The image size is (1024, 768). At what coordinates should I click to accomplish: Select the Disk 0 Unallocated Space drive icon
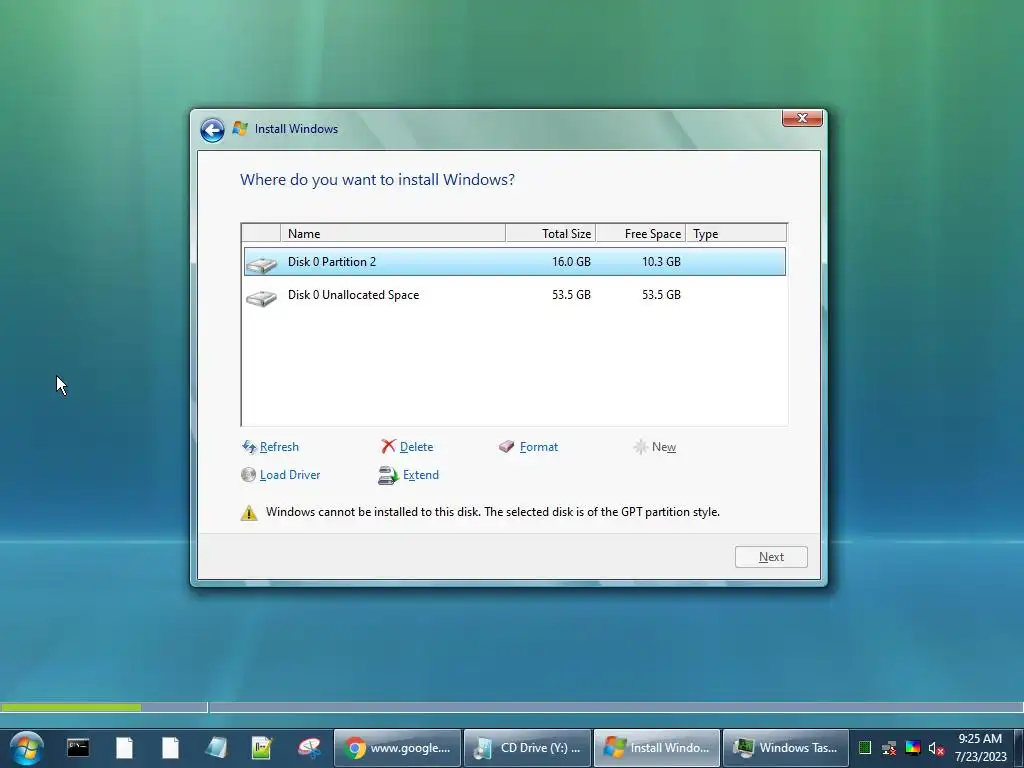click(x=262, y=298)
